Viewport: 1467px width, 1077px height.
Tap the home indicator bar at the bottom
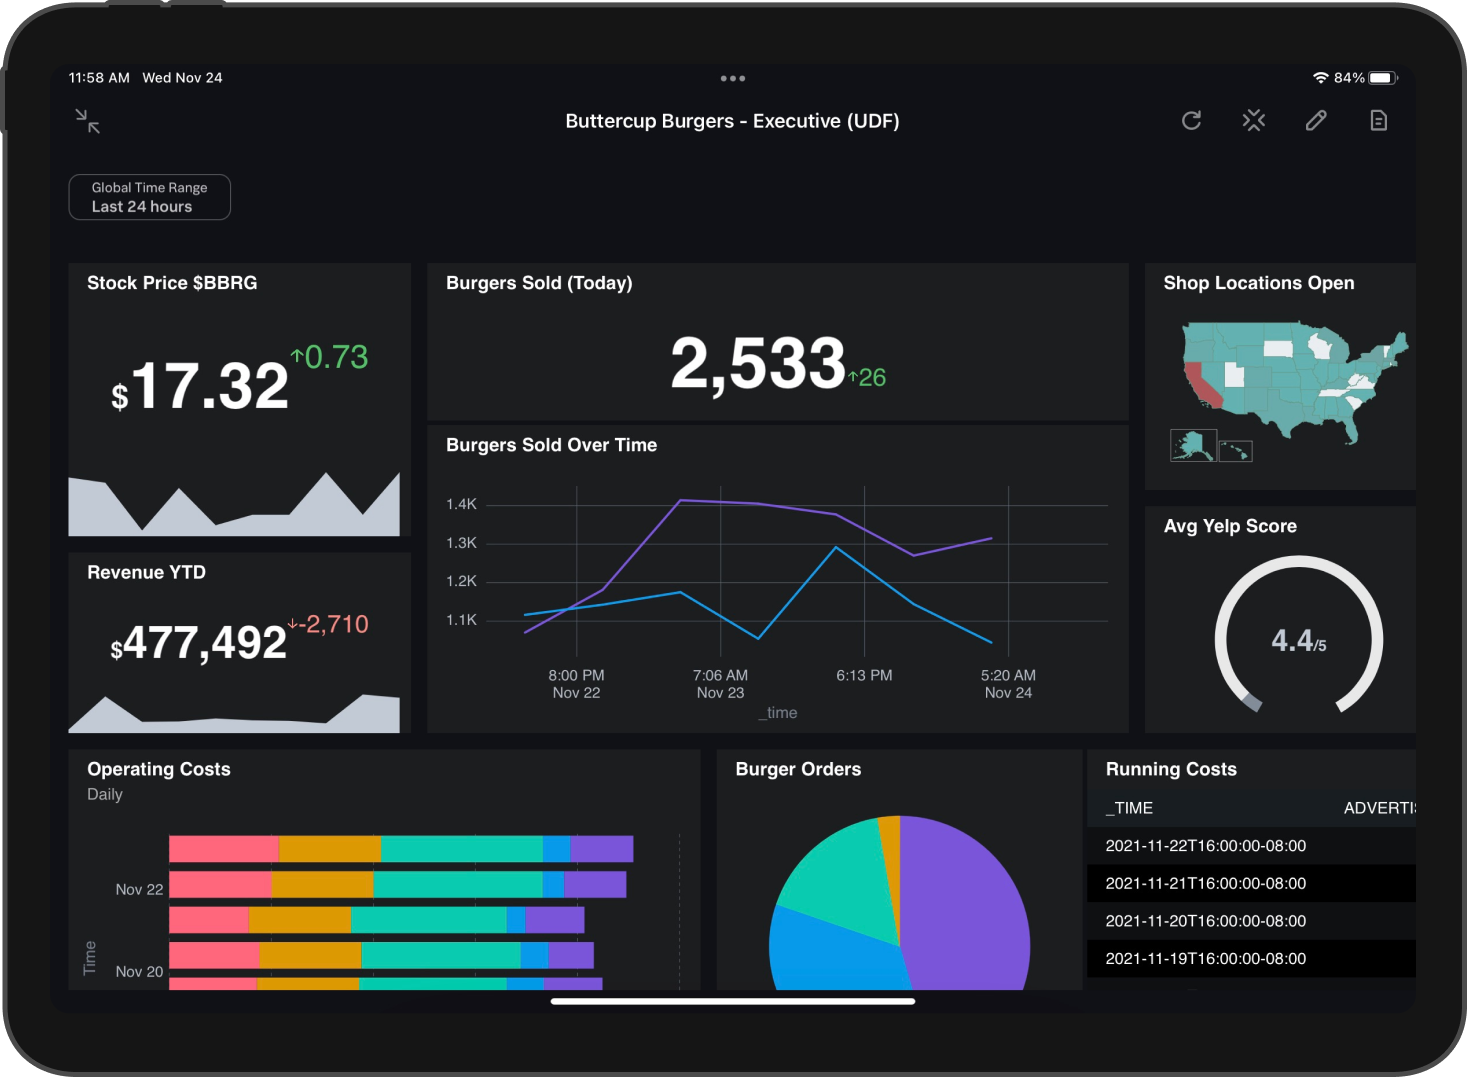point(733,1001)
